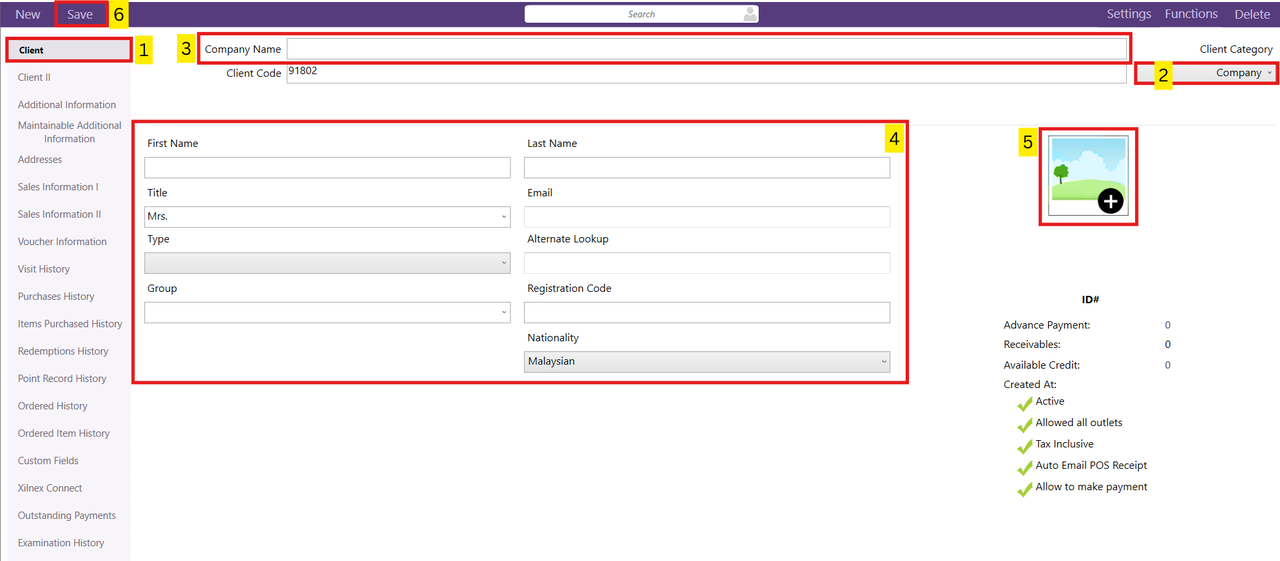Open the Sales Information I tab
This screenshot has height=561, width=1280.
tap(58, 187)
